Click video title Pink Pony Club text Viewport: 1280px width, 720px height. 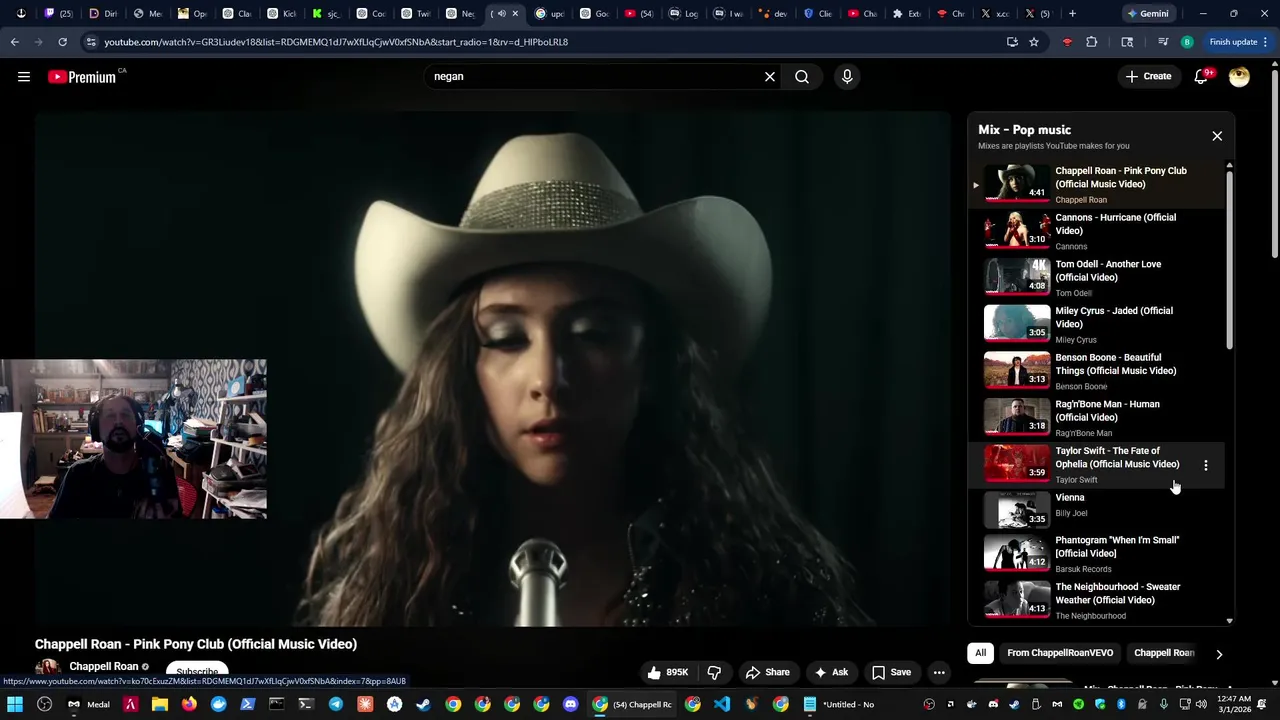point(196,644)
